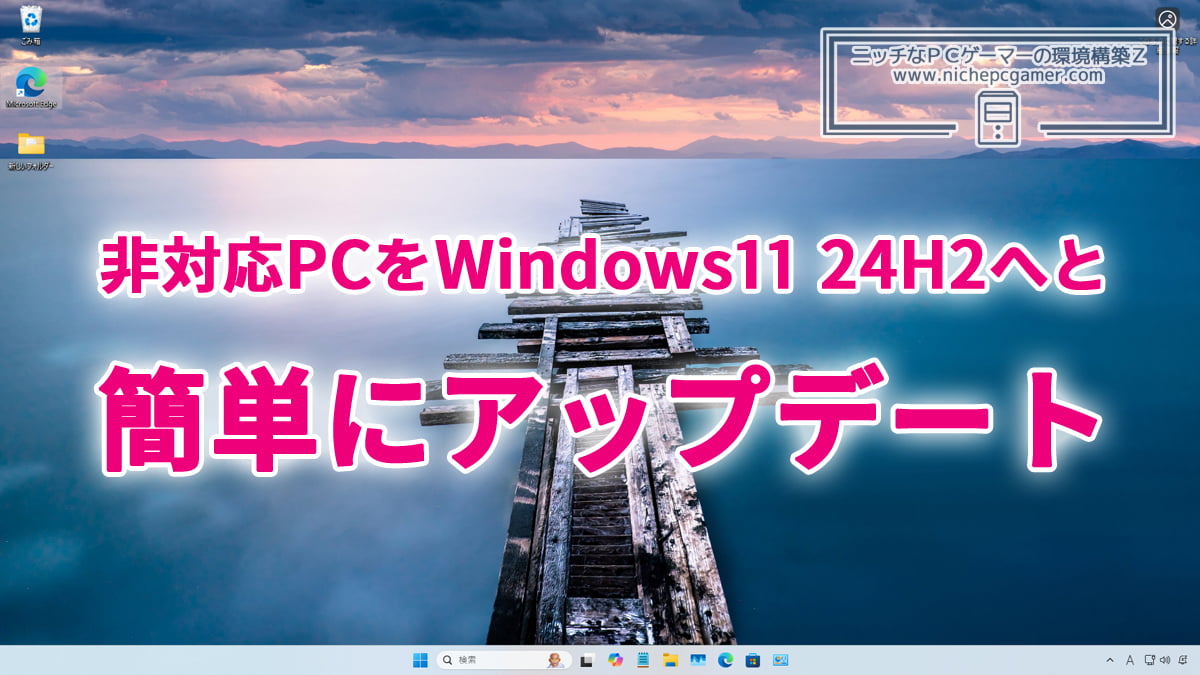Launch File Explorer from the taskbar
1200x675 pixels.
(673, 660)
